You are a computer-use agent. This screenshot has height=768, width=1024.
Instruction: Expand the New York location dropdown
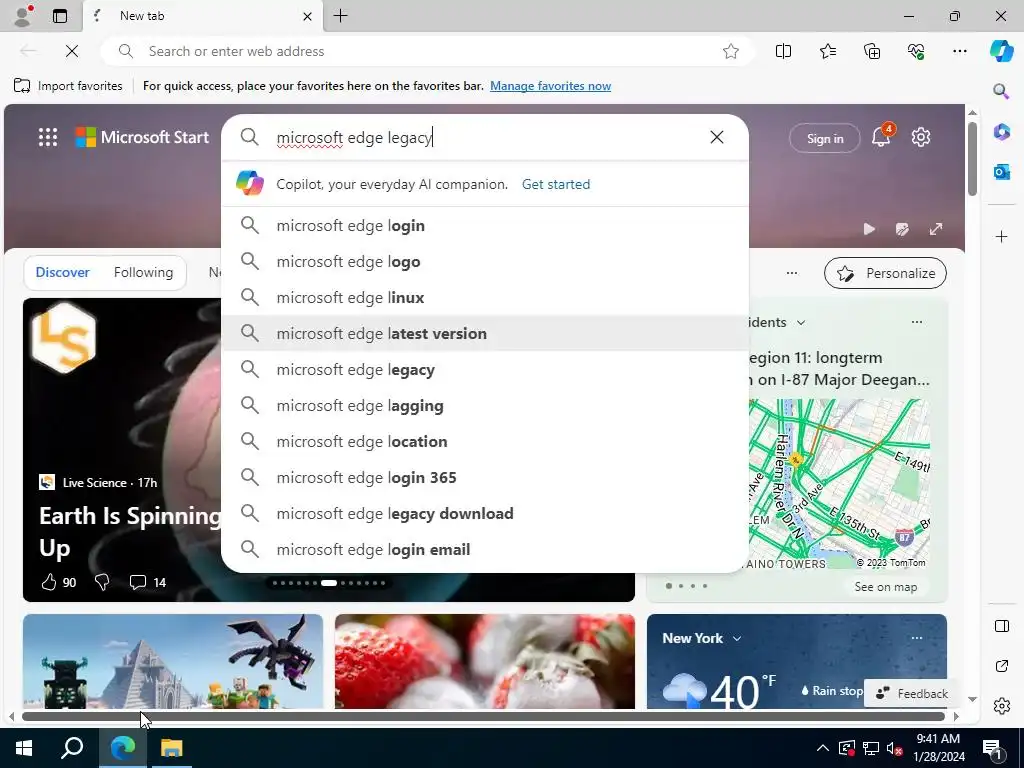pos(737,639)
